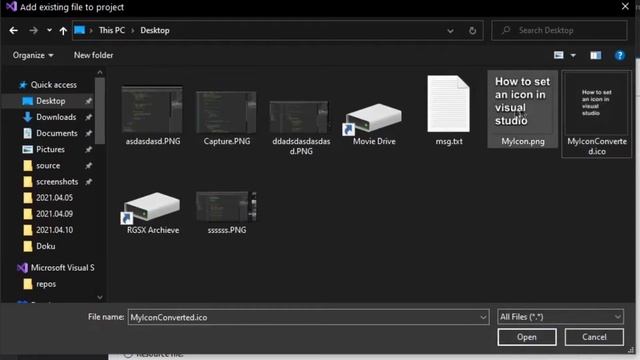Select the Capture.PNG file
640x360 pixels.
pyautogui.click(x=227, y=118)
